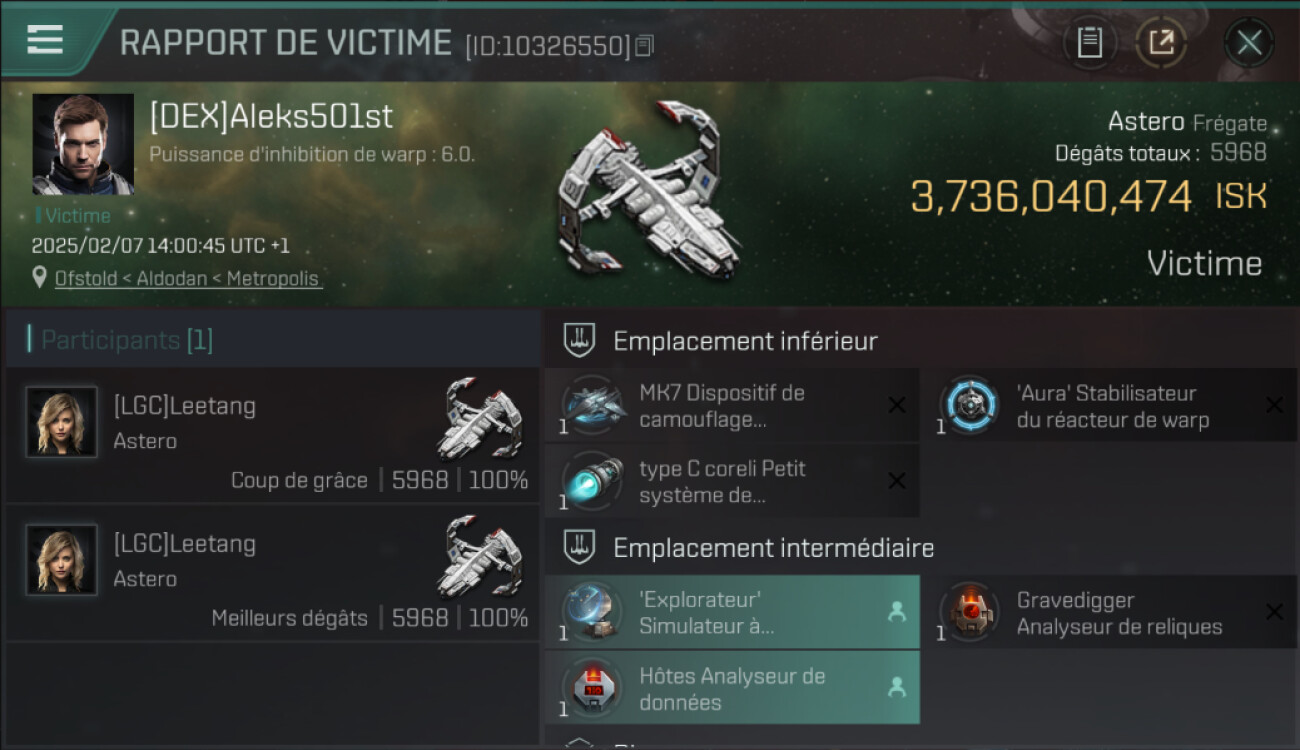
Task: Select the Hôtes data analyzer icon
Action: click(593, 688)
